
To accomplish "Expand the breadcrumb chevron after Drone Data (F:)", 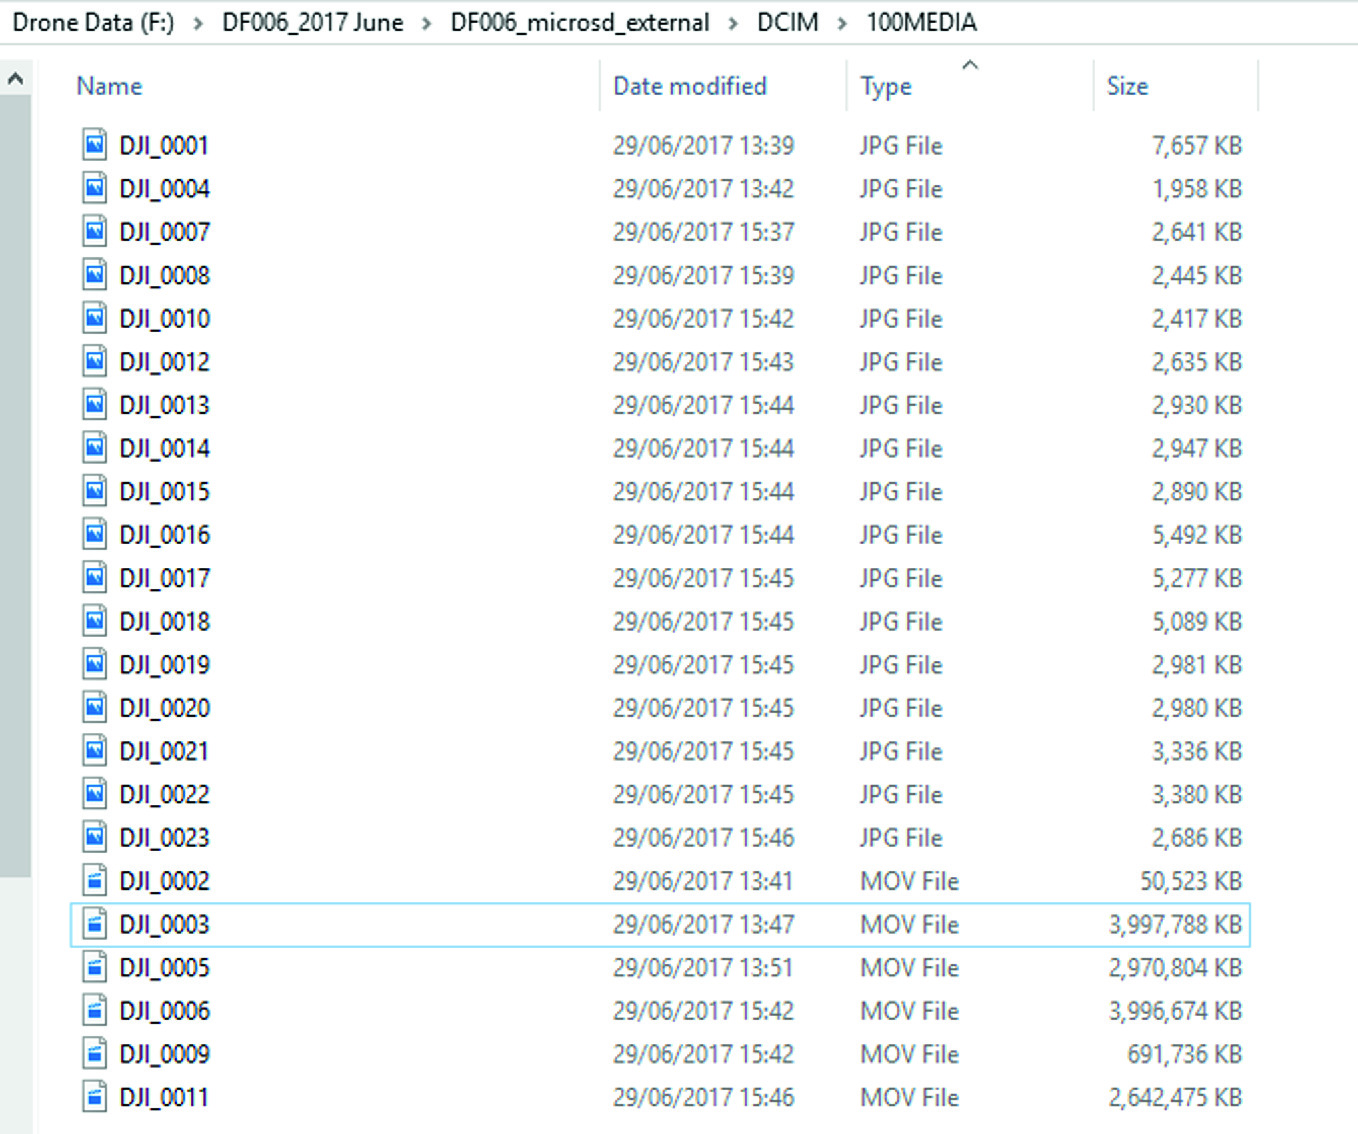I will pos(198,23).
